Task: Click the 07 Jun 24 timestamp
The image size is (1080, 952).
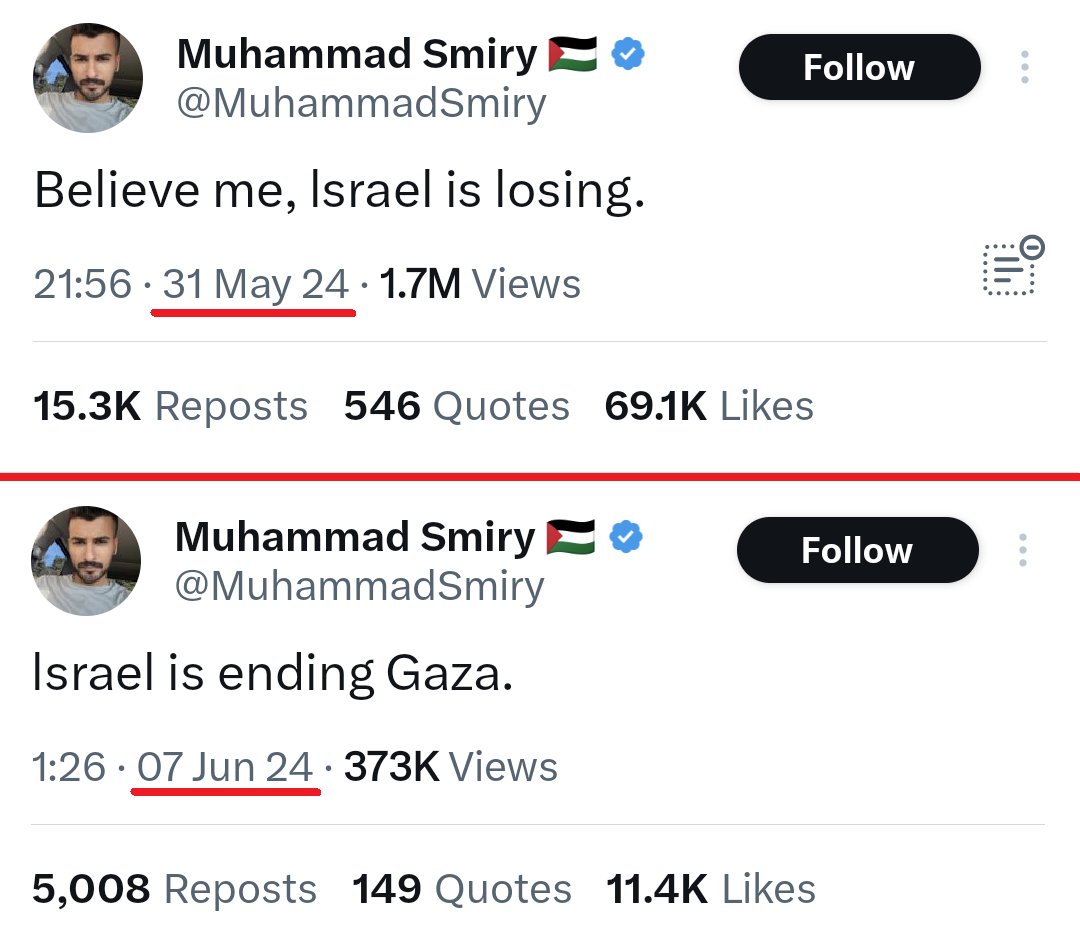Action: tap(225, 767)
